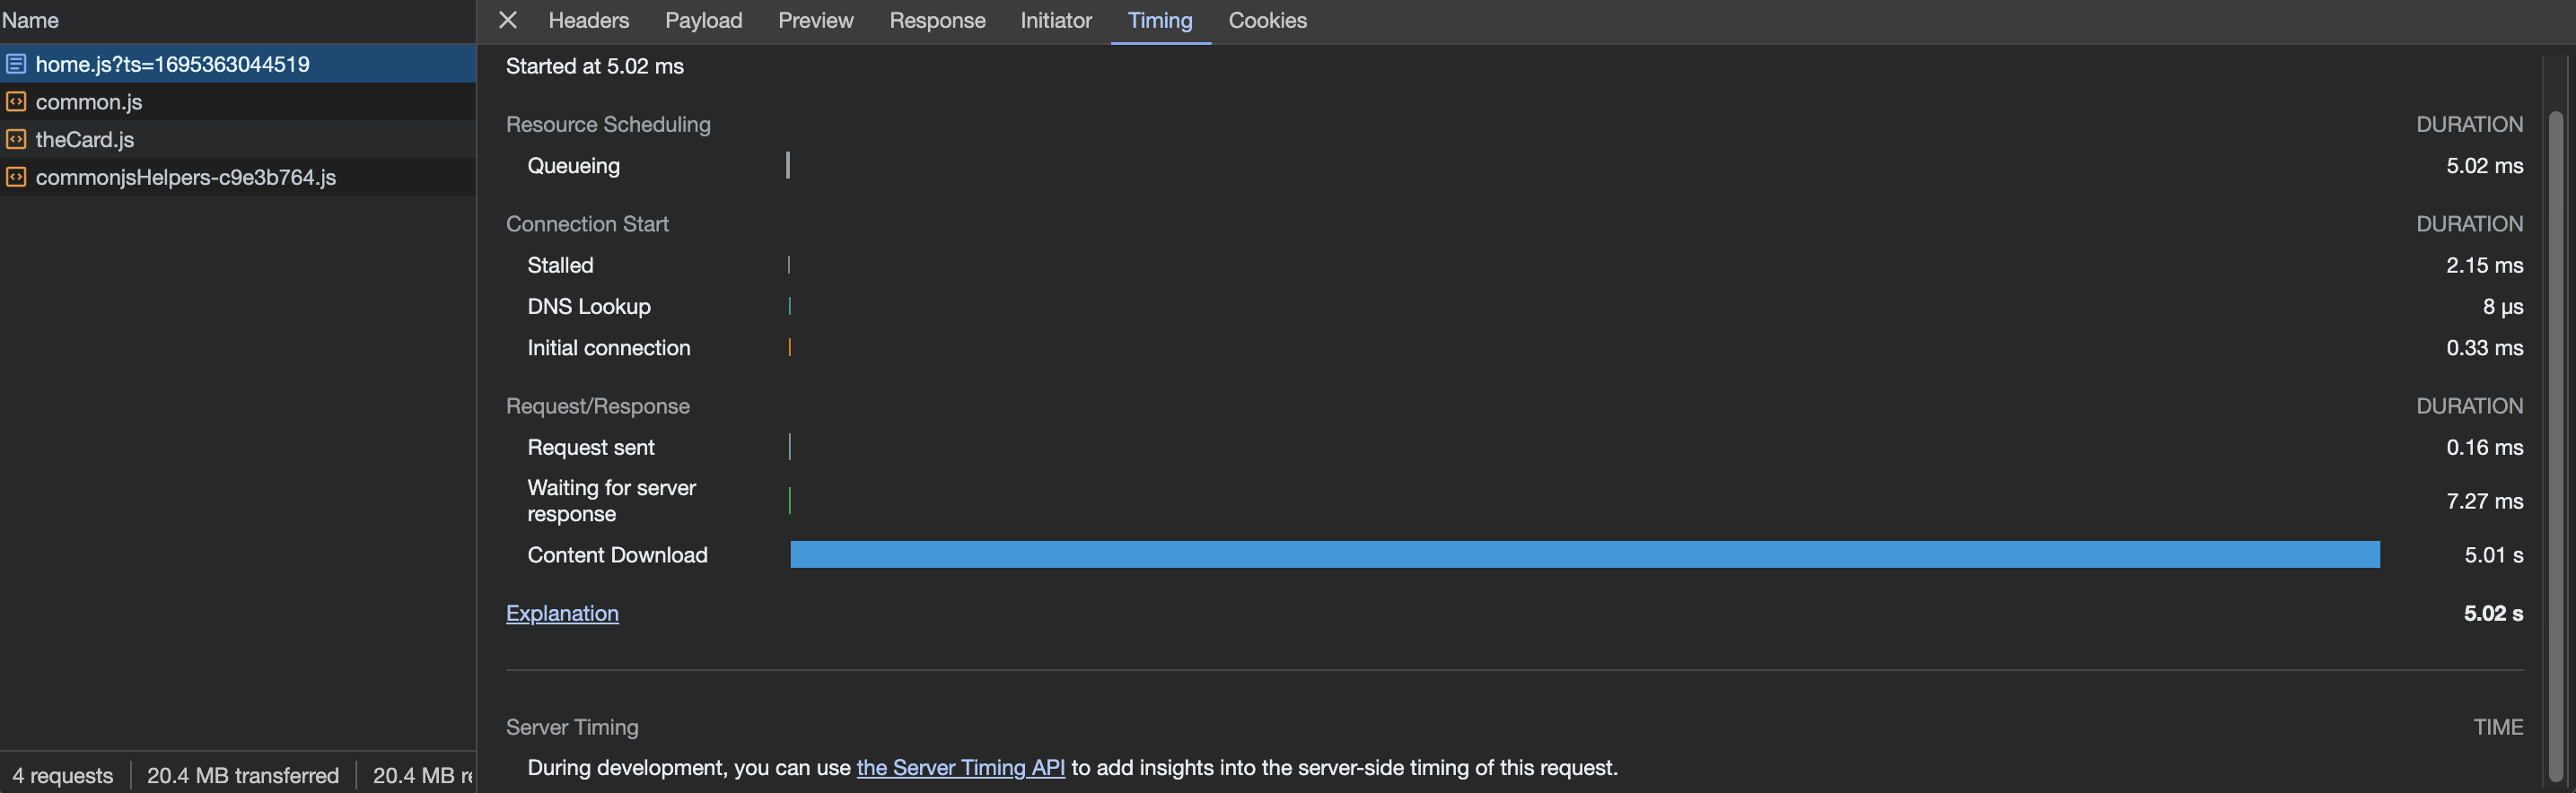
Task: Select the Preview tab
Action: pyautogui.click(x=815, y=20)
